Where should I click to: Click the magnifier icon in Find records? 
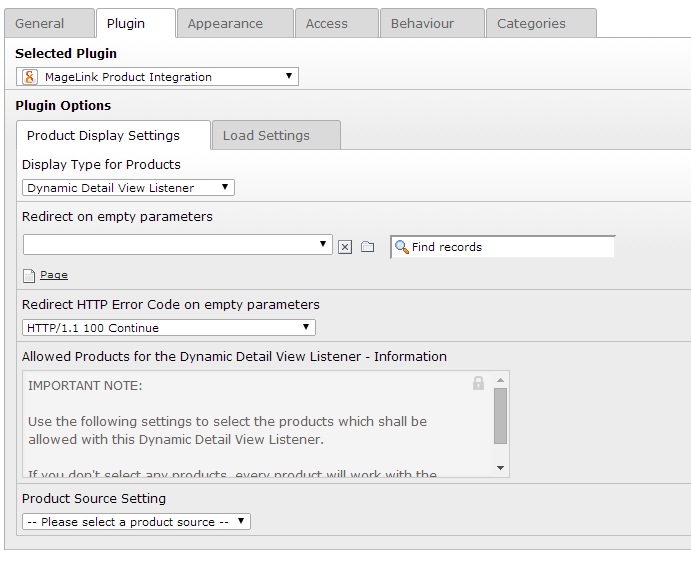tap(402, 247)
